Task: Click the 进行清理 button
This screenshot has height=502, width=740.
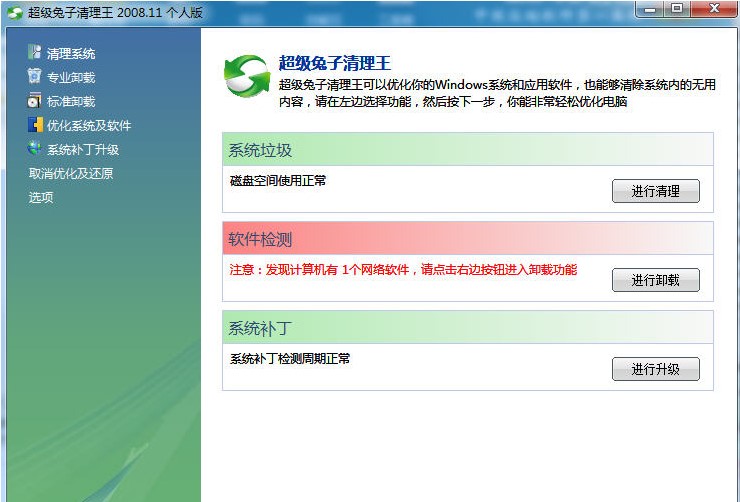Action: (x=656, y=191)
